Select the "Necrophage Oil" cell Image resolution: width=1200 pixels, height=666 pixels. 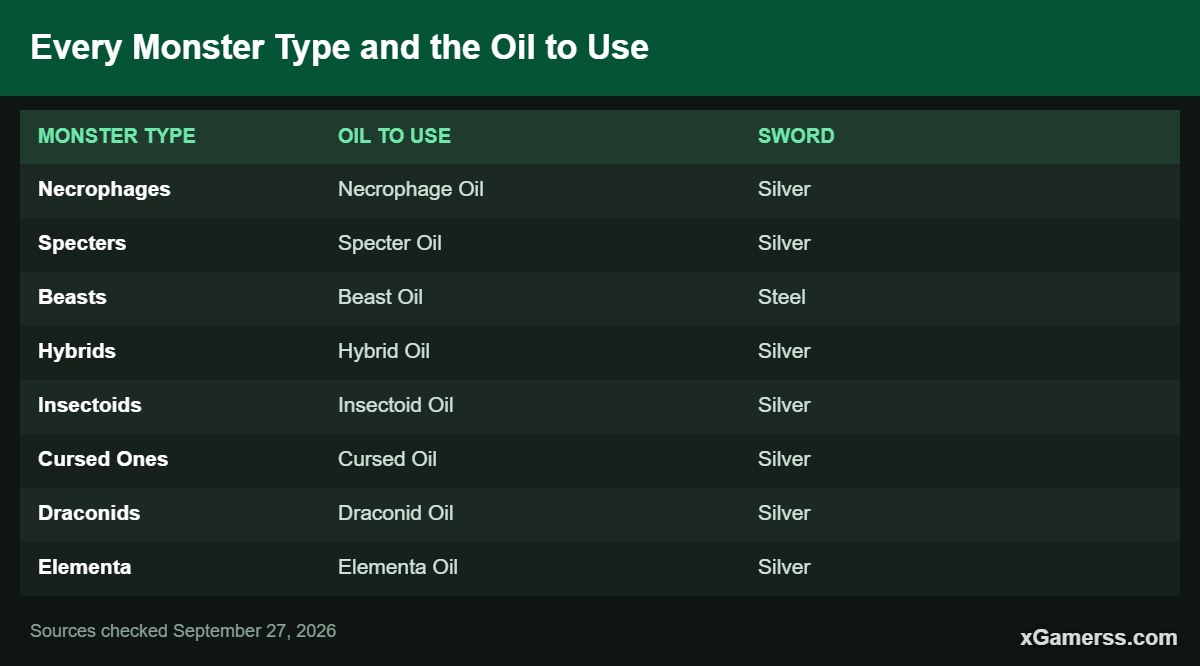click(x=411, y=189)
